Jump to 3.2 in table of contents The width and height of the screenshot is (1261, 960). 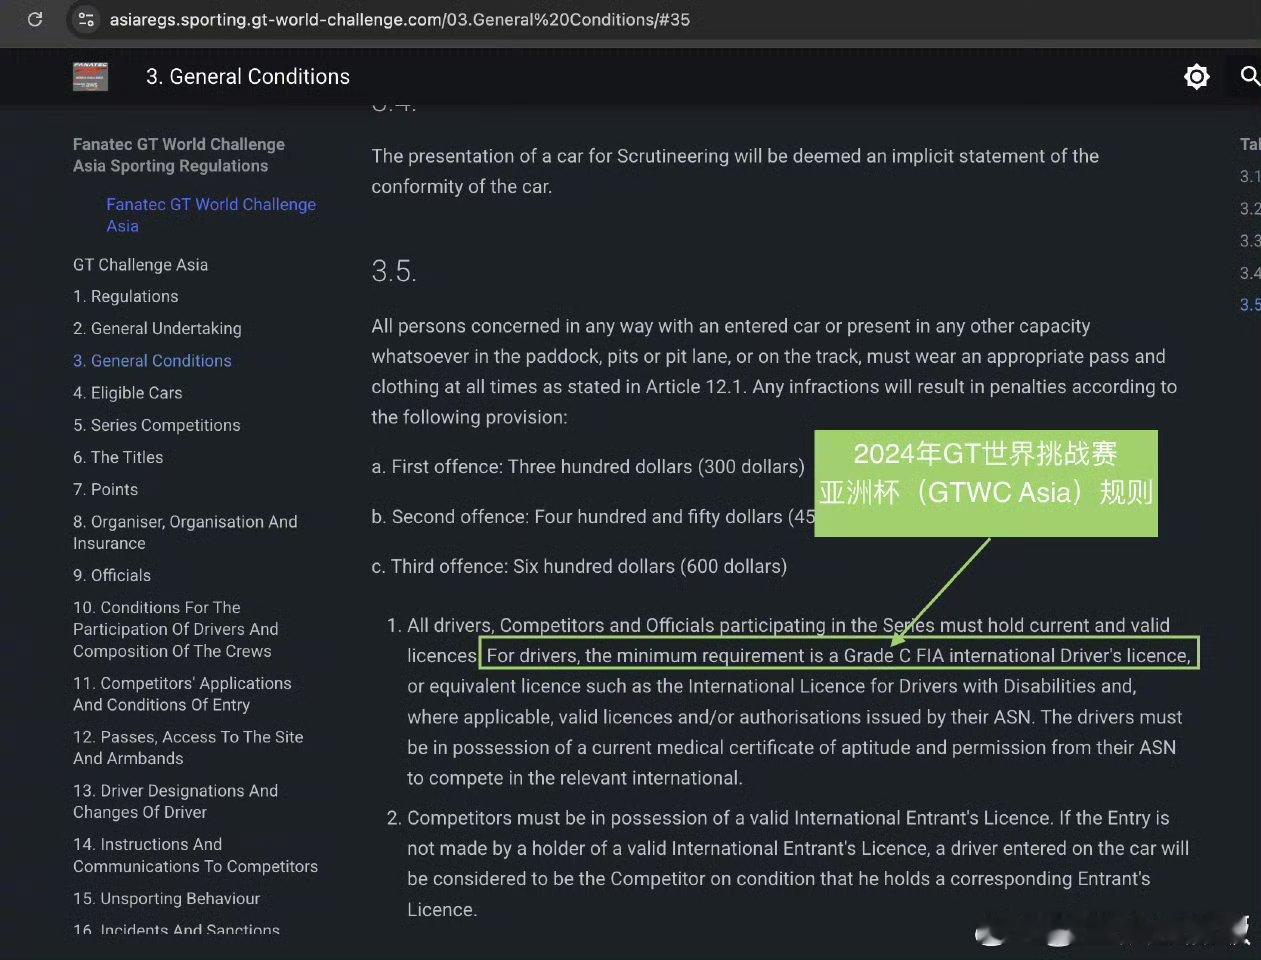[1250, 208]
